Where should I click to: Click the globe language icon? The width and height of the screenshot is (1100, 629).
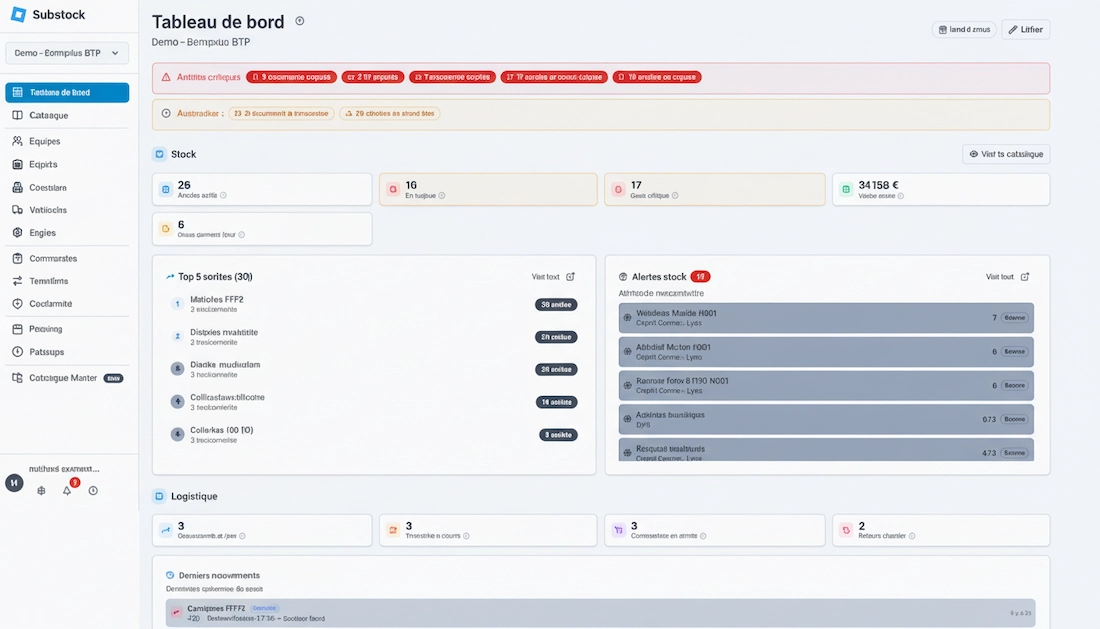point(41,491)
